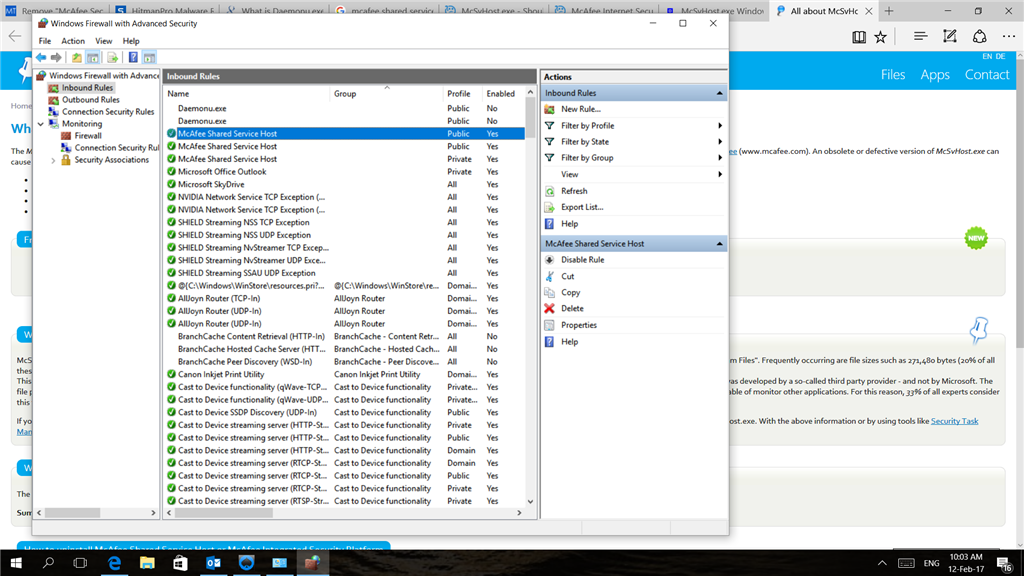Select first Daemonu.exe rule
1024x576 pixels.
(x=344, y=108)
